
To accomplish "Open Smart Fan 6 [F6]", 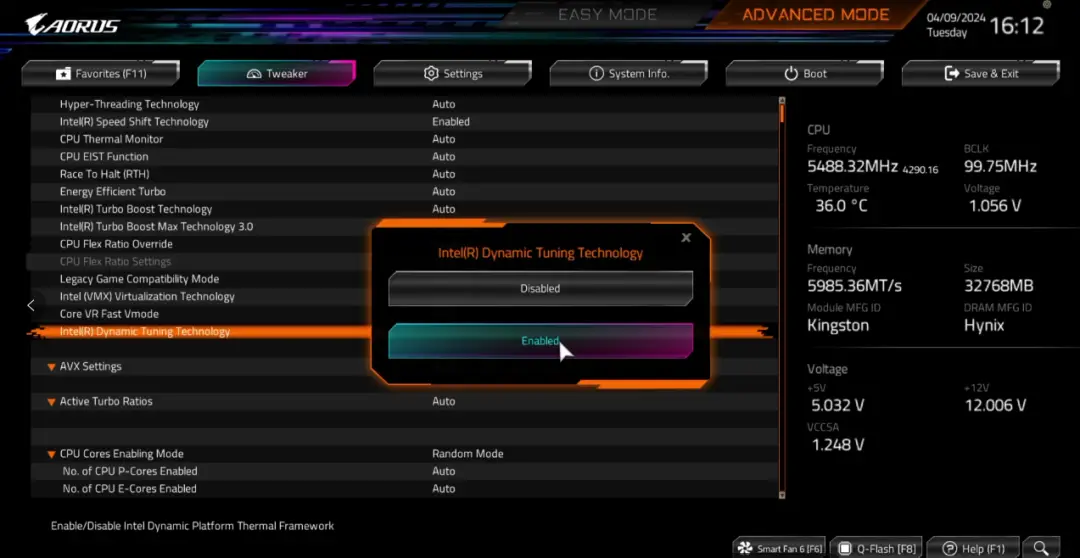I will coord(779,549).
